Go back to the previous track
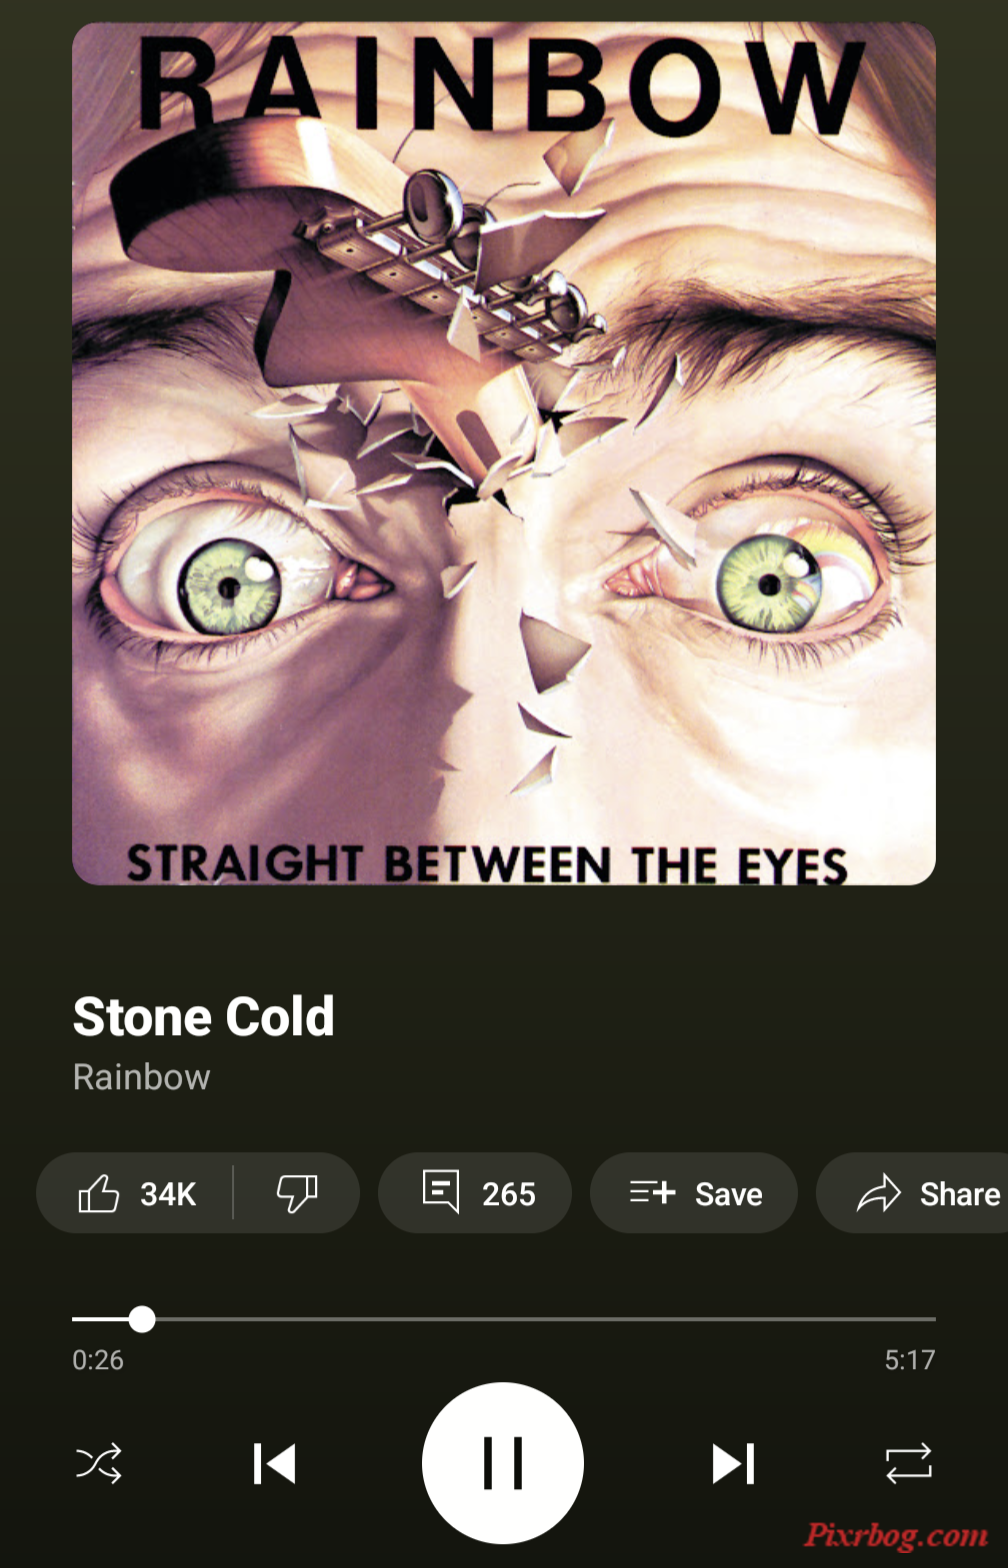 (274, 1463)
